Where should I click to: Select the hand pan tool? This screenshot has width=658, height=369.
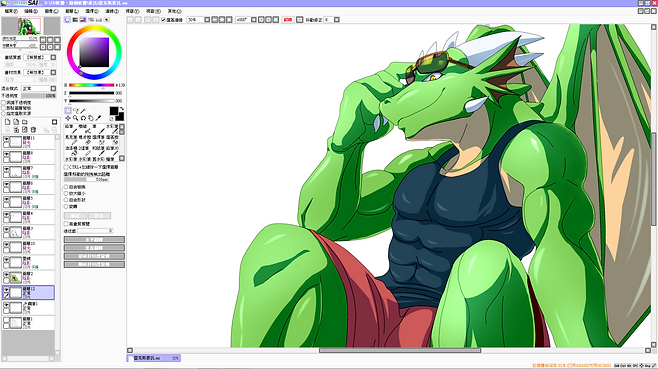tap(91, 118)
